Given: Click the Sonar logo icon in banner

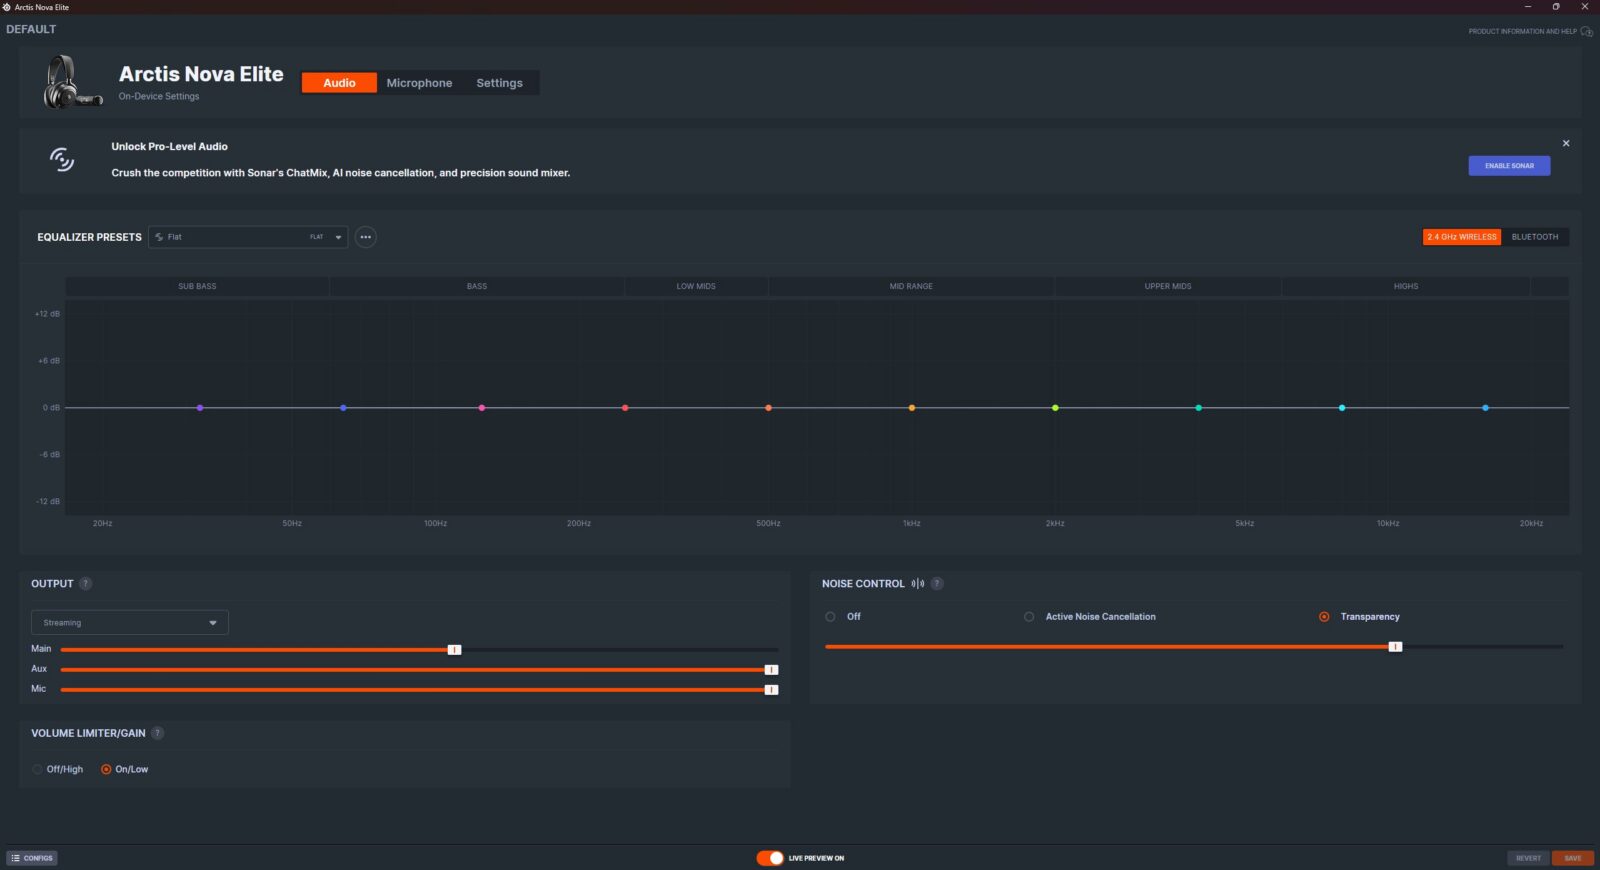Looking at the screenshot, I should tap(62, 159).
